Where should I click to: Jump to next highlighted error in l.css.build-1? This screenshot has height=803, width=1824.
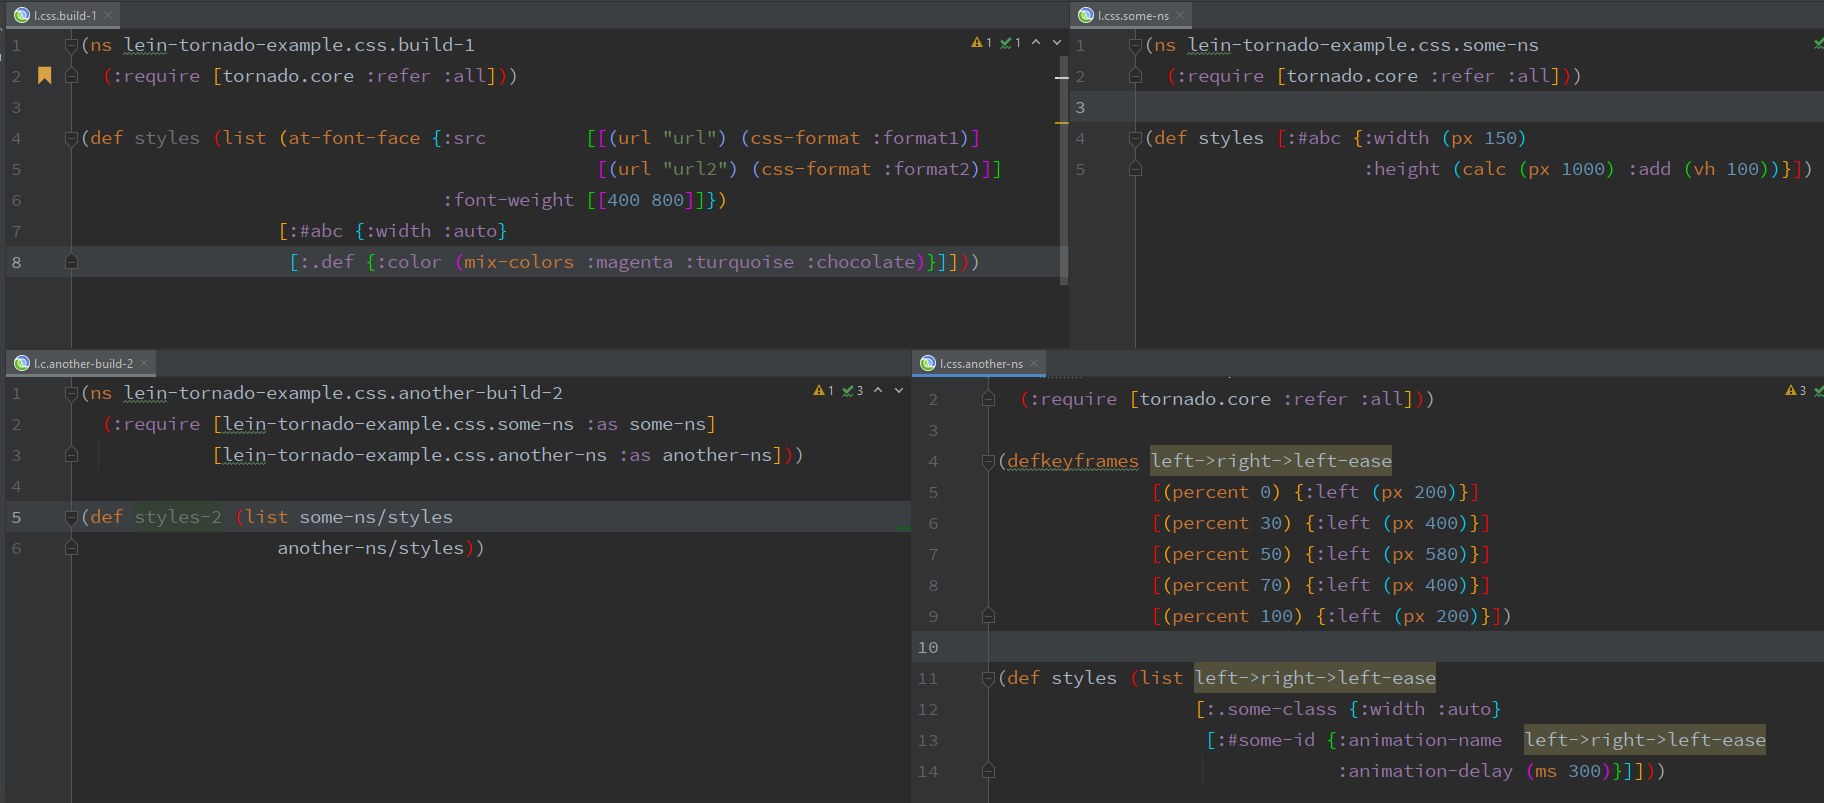tap(1057, 43)
